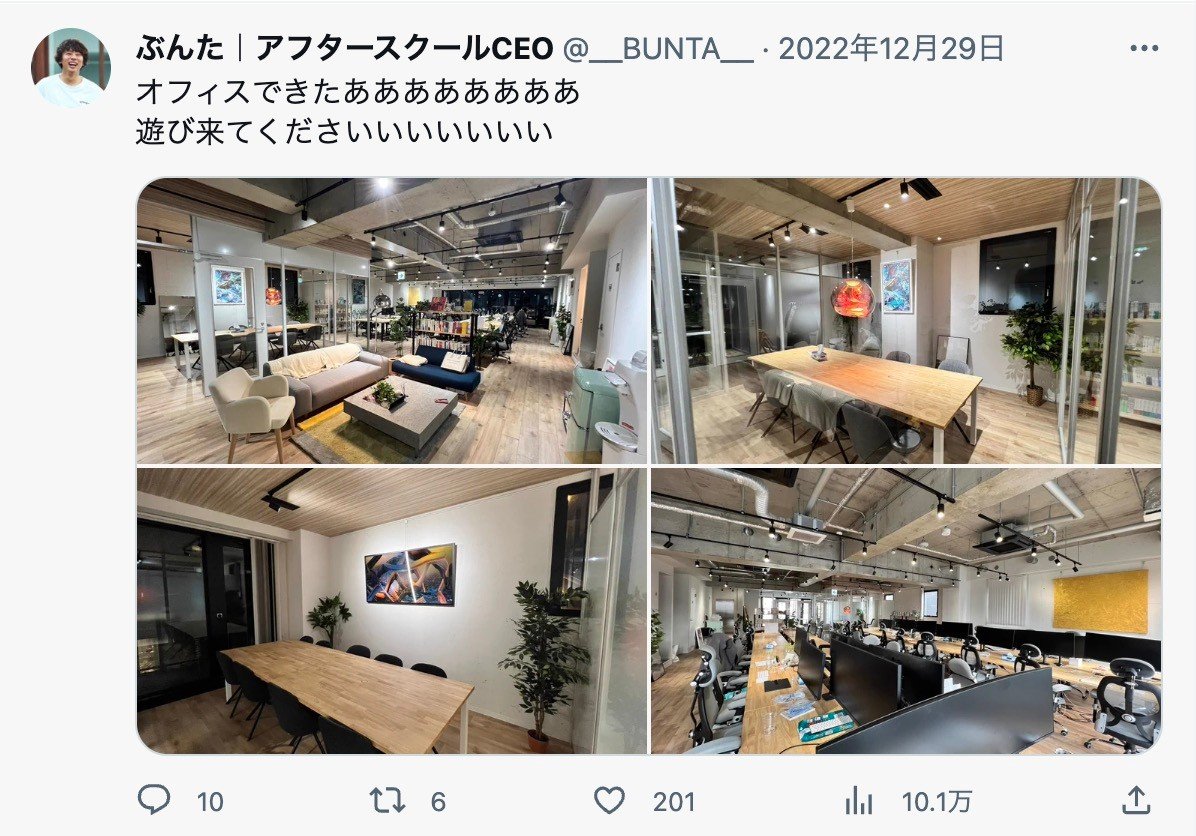Like the tweet with the heart icon

(x=609, y=801)
